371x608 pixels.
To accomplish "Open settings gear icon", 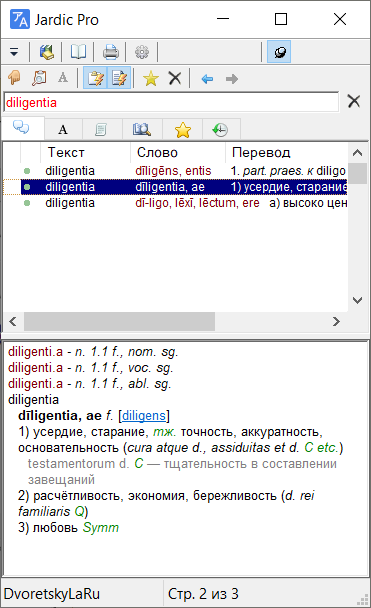I will [x=142, y=52].
